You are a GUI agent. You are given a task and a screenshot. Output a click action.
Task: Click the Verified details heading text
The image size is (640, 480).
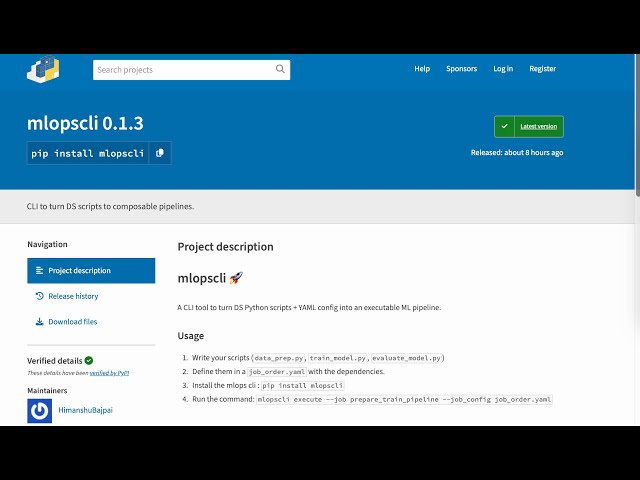click(x=55, y=361)
